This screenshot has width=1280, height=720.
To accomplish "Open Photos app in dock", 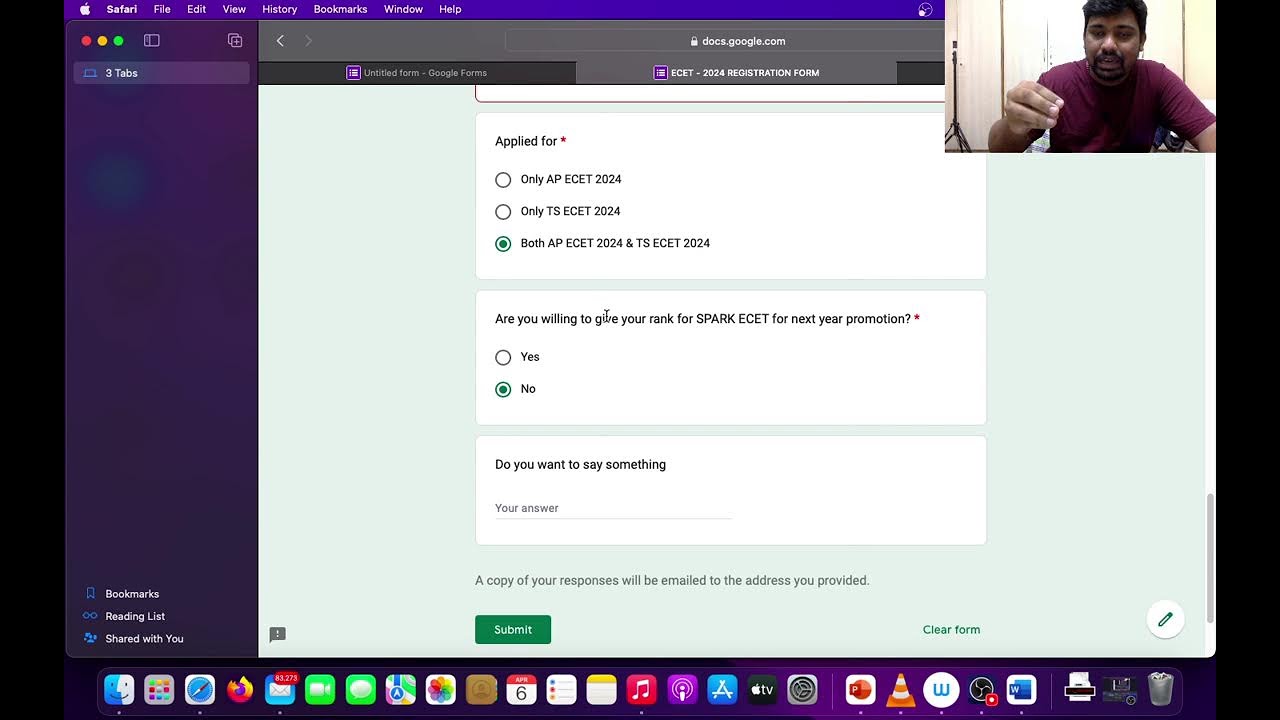I will point(441,689).
